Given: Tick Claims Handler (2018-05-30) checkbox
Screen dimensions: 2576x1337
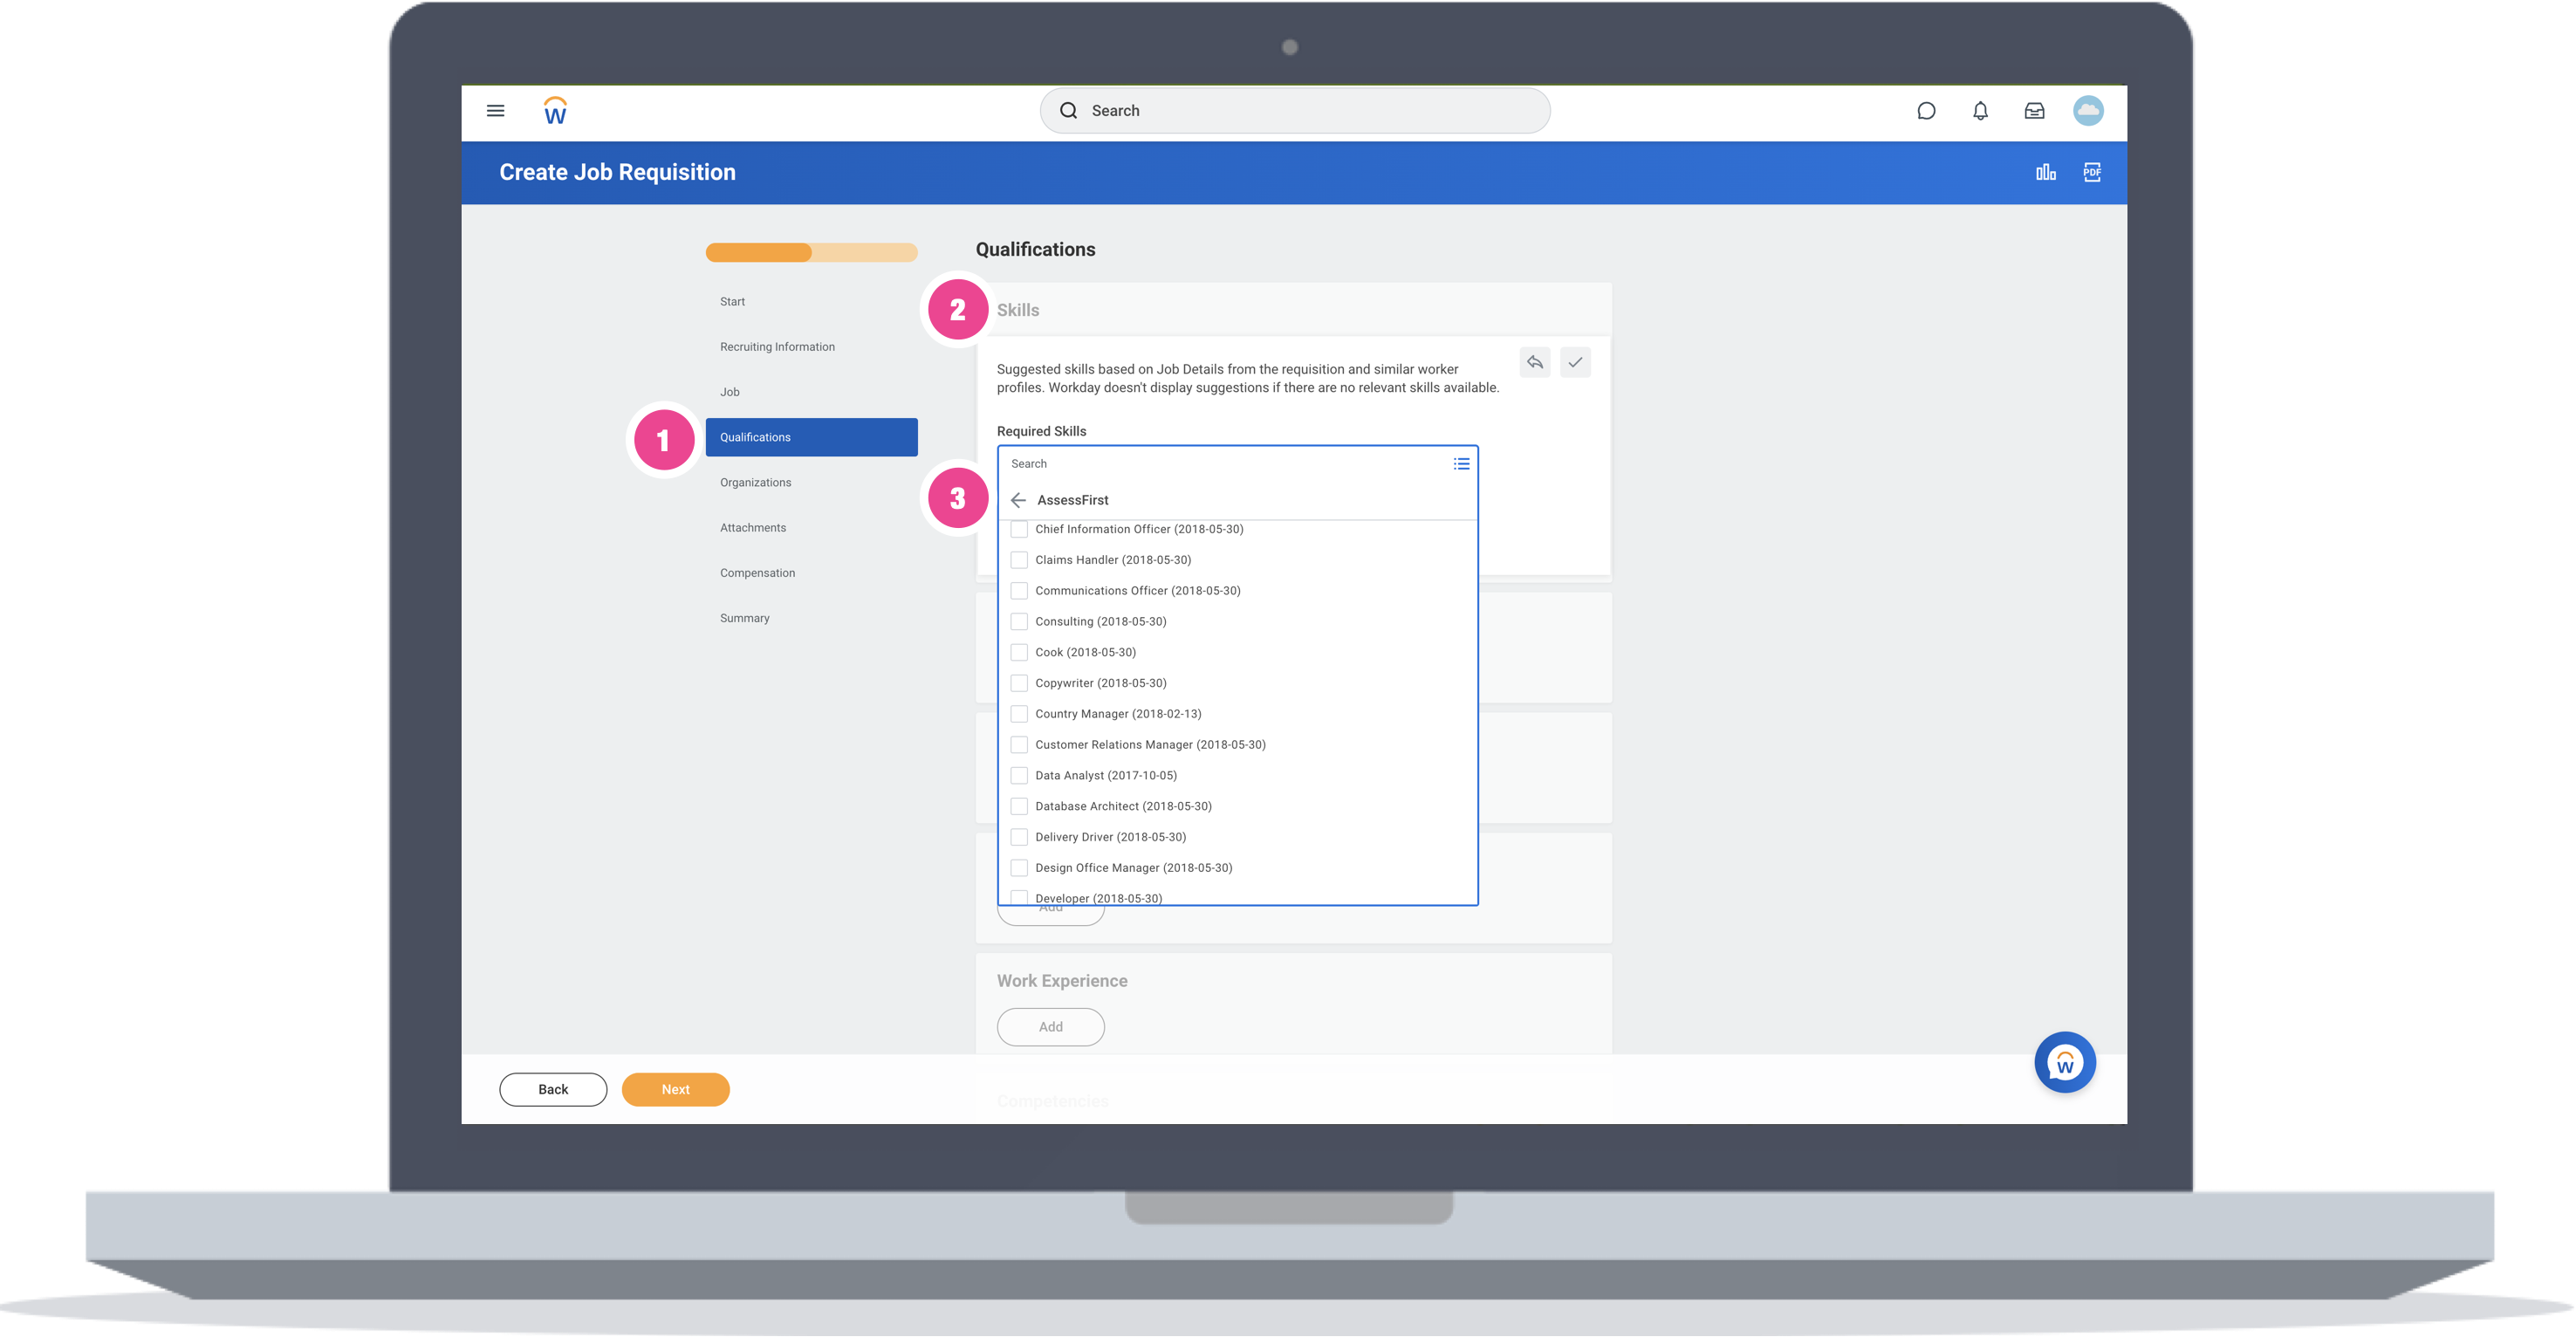Looking at the screenshot, I should click(x=1019, y=560).
